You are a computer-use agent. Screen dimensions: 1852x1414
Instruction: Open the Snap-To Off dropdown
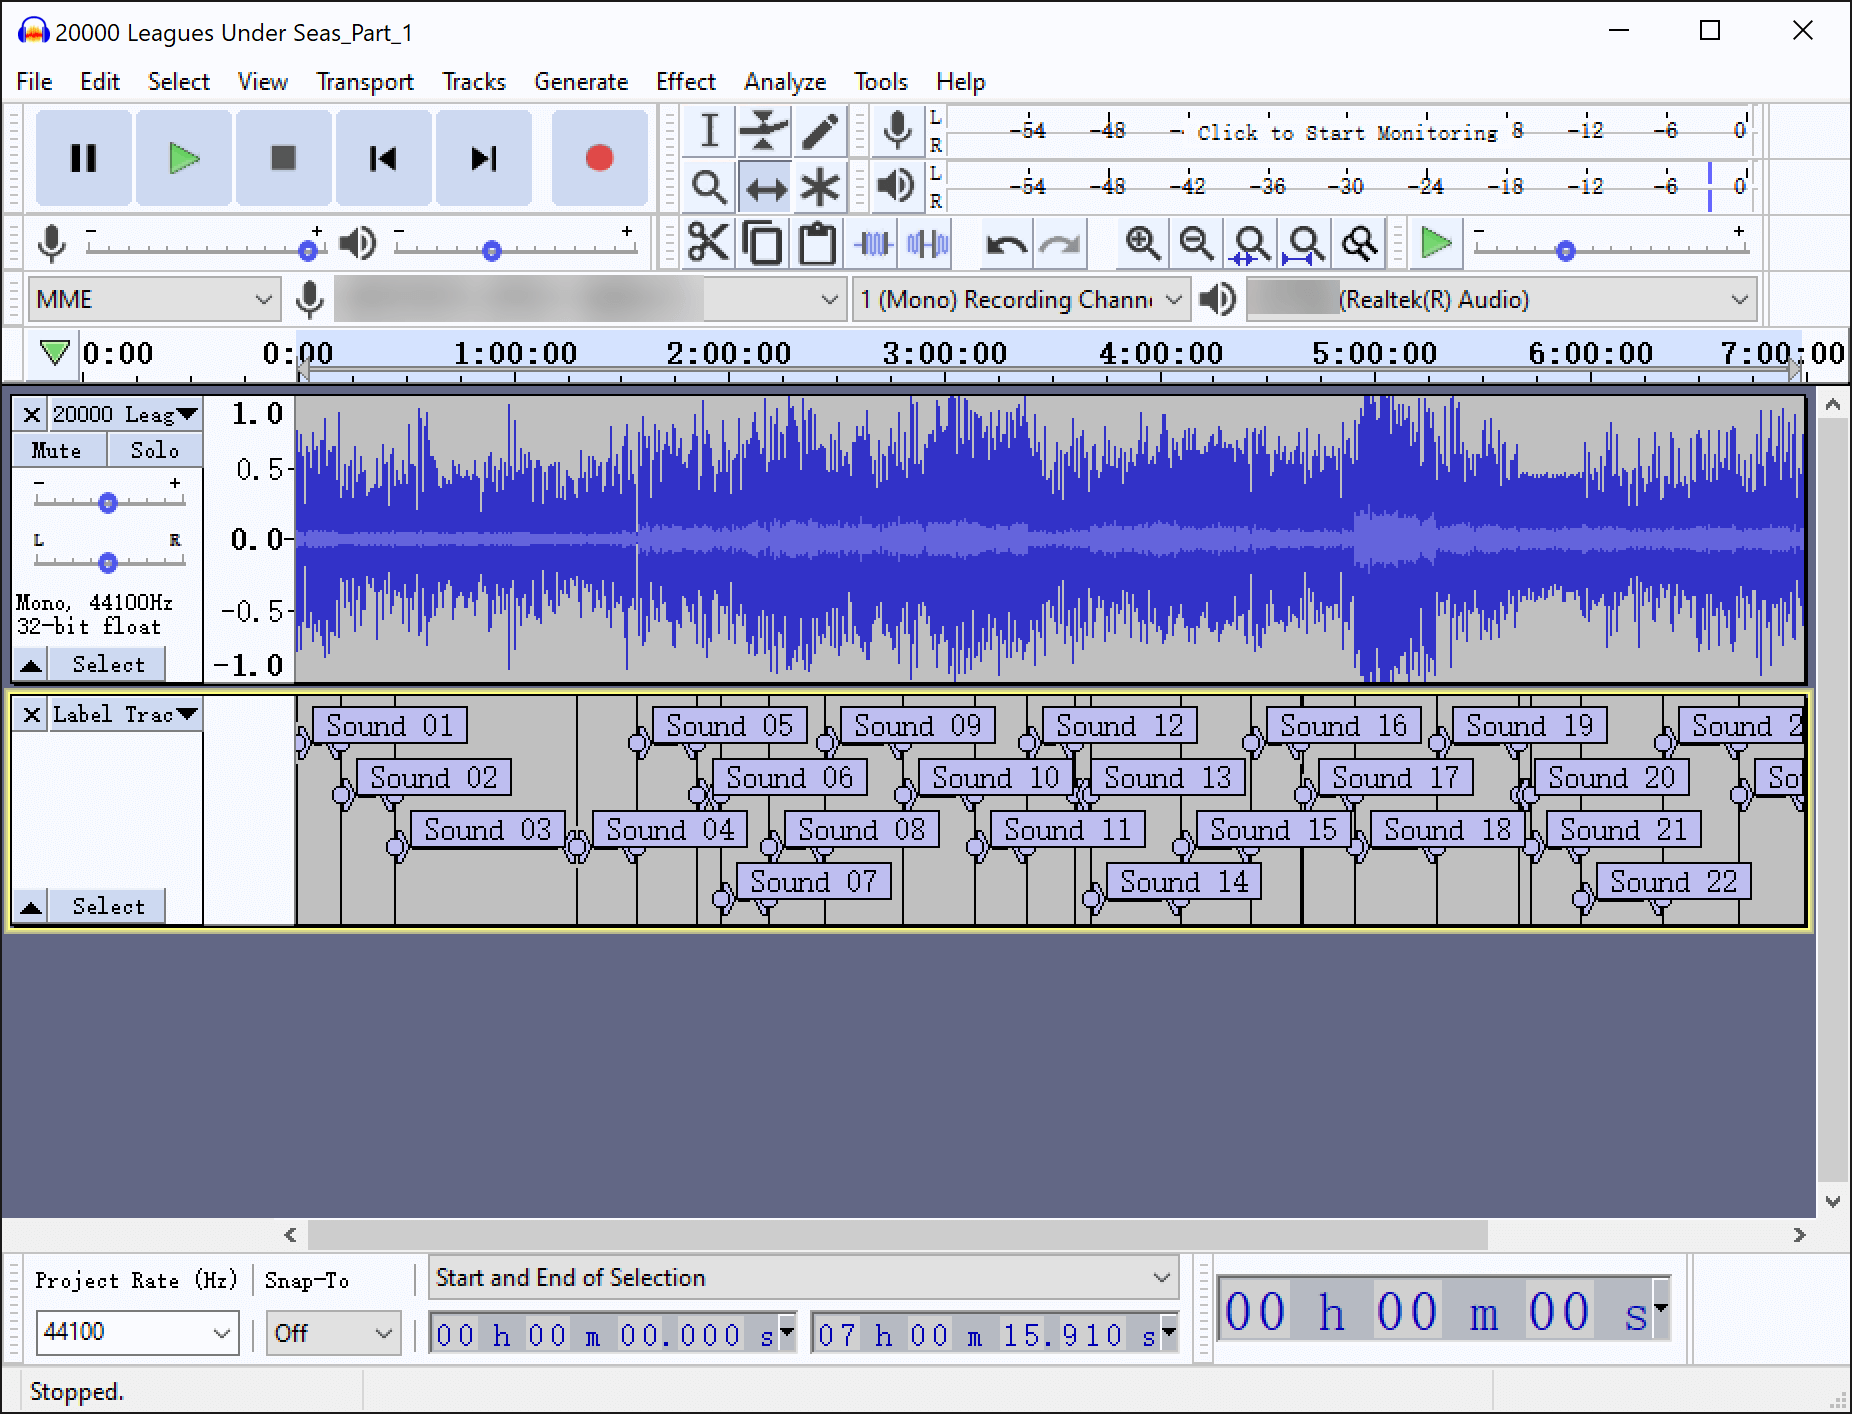333,1333
